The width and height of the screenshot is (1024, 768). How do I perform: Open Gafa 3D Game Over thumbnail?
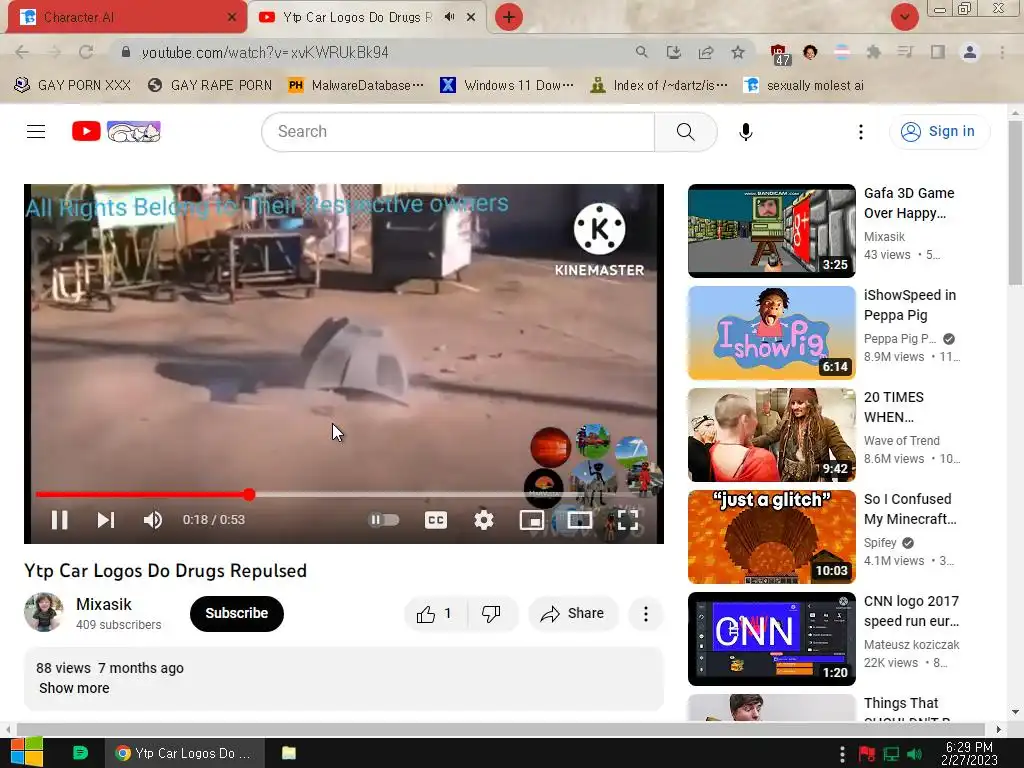point(771,230)
